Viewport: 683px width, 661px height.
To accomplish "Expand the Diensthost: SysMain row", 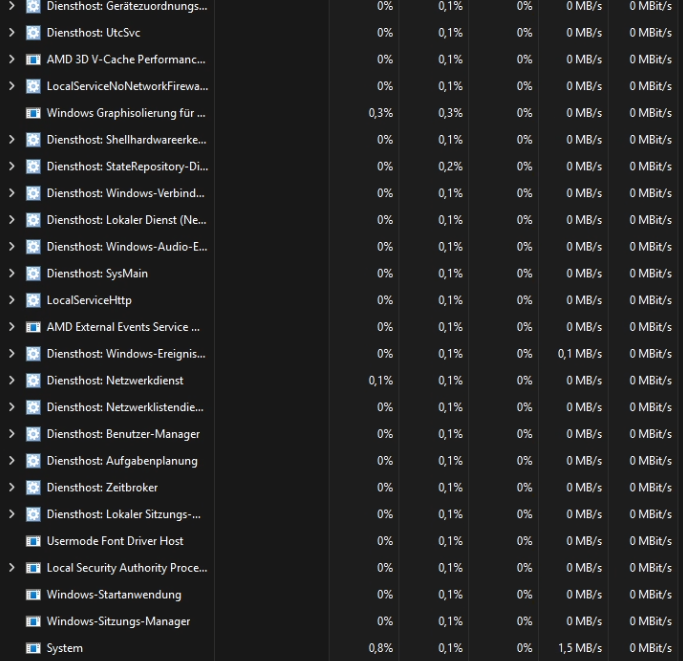I will (x=12, y=273).
